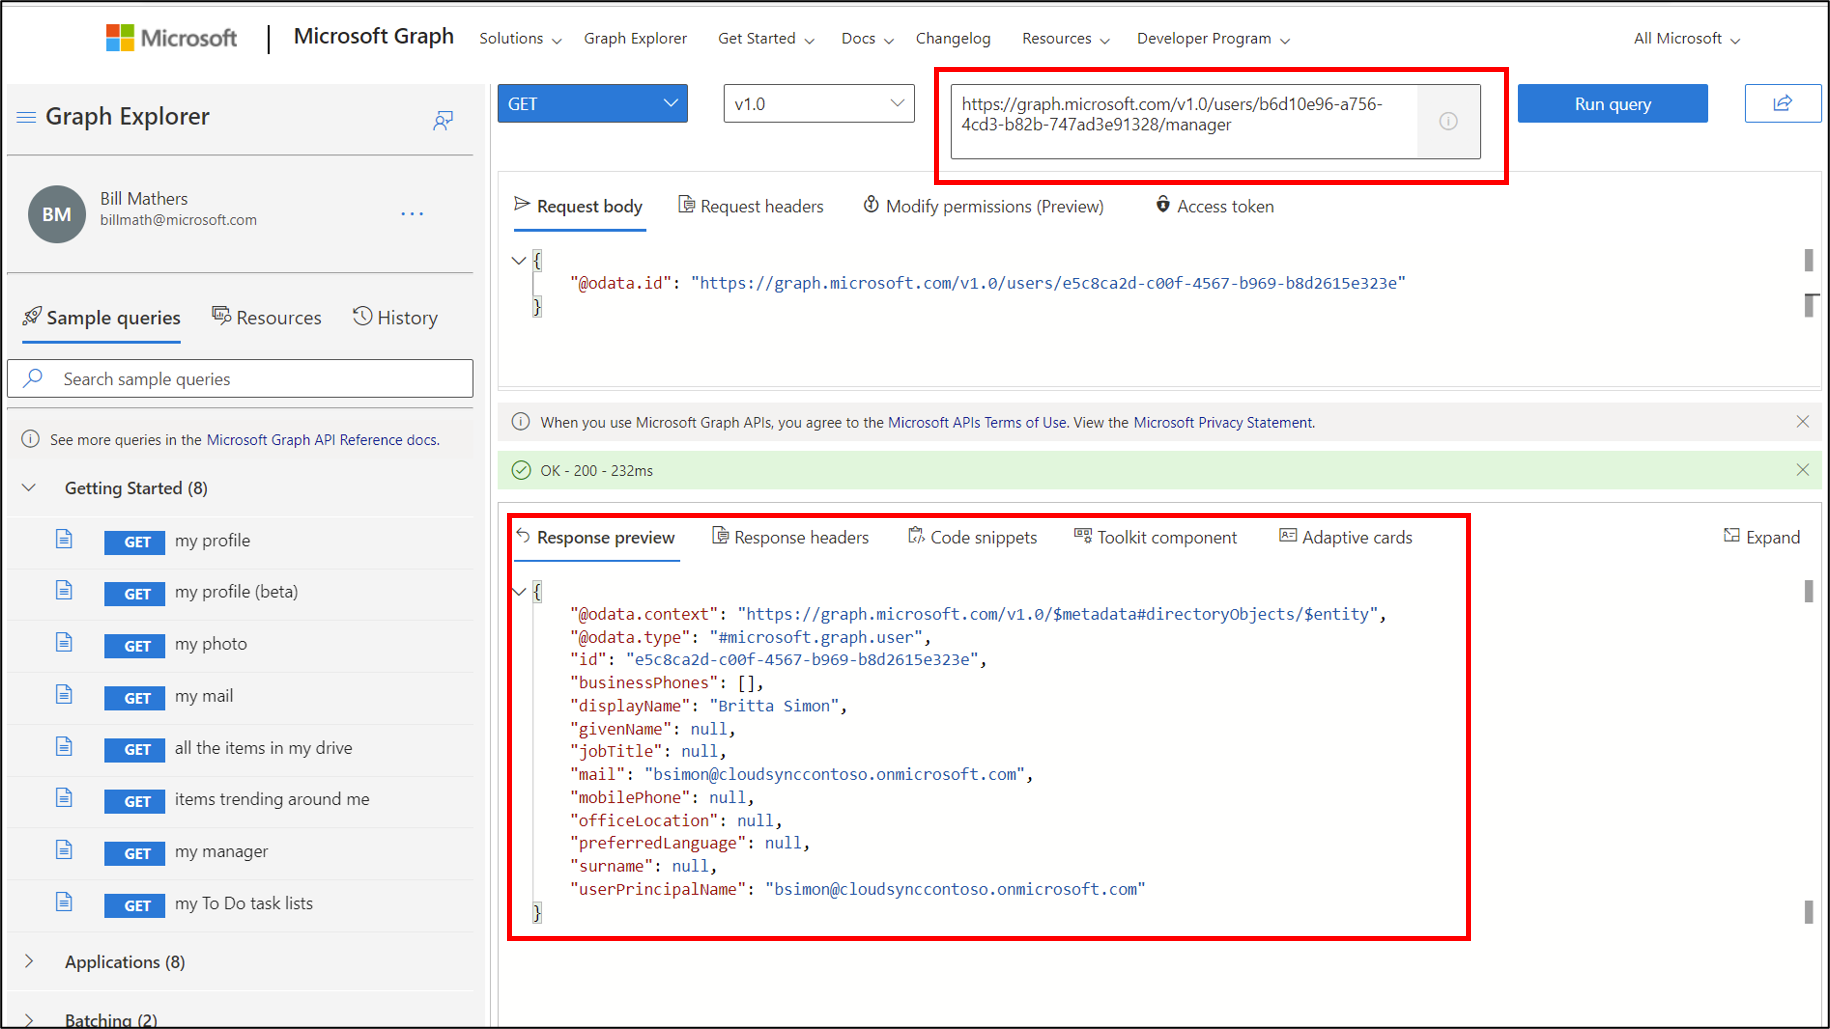Go to Graph Explorer nav link
The height and width of the screenshot is (1029, 1830).
click(x=635, y=38)
